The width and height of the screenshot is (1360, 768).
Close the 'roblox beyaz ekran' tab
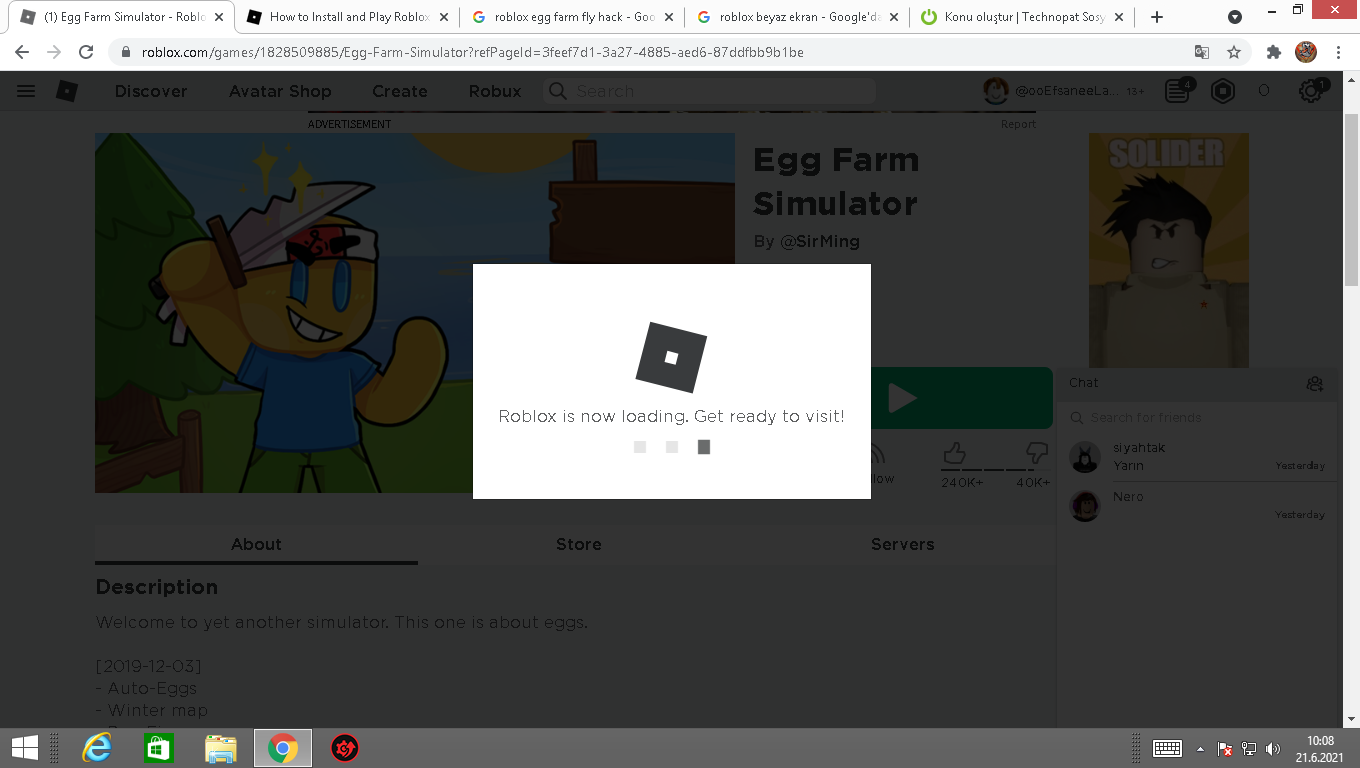tap(894, 17)
